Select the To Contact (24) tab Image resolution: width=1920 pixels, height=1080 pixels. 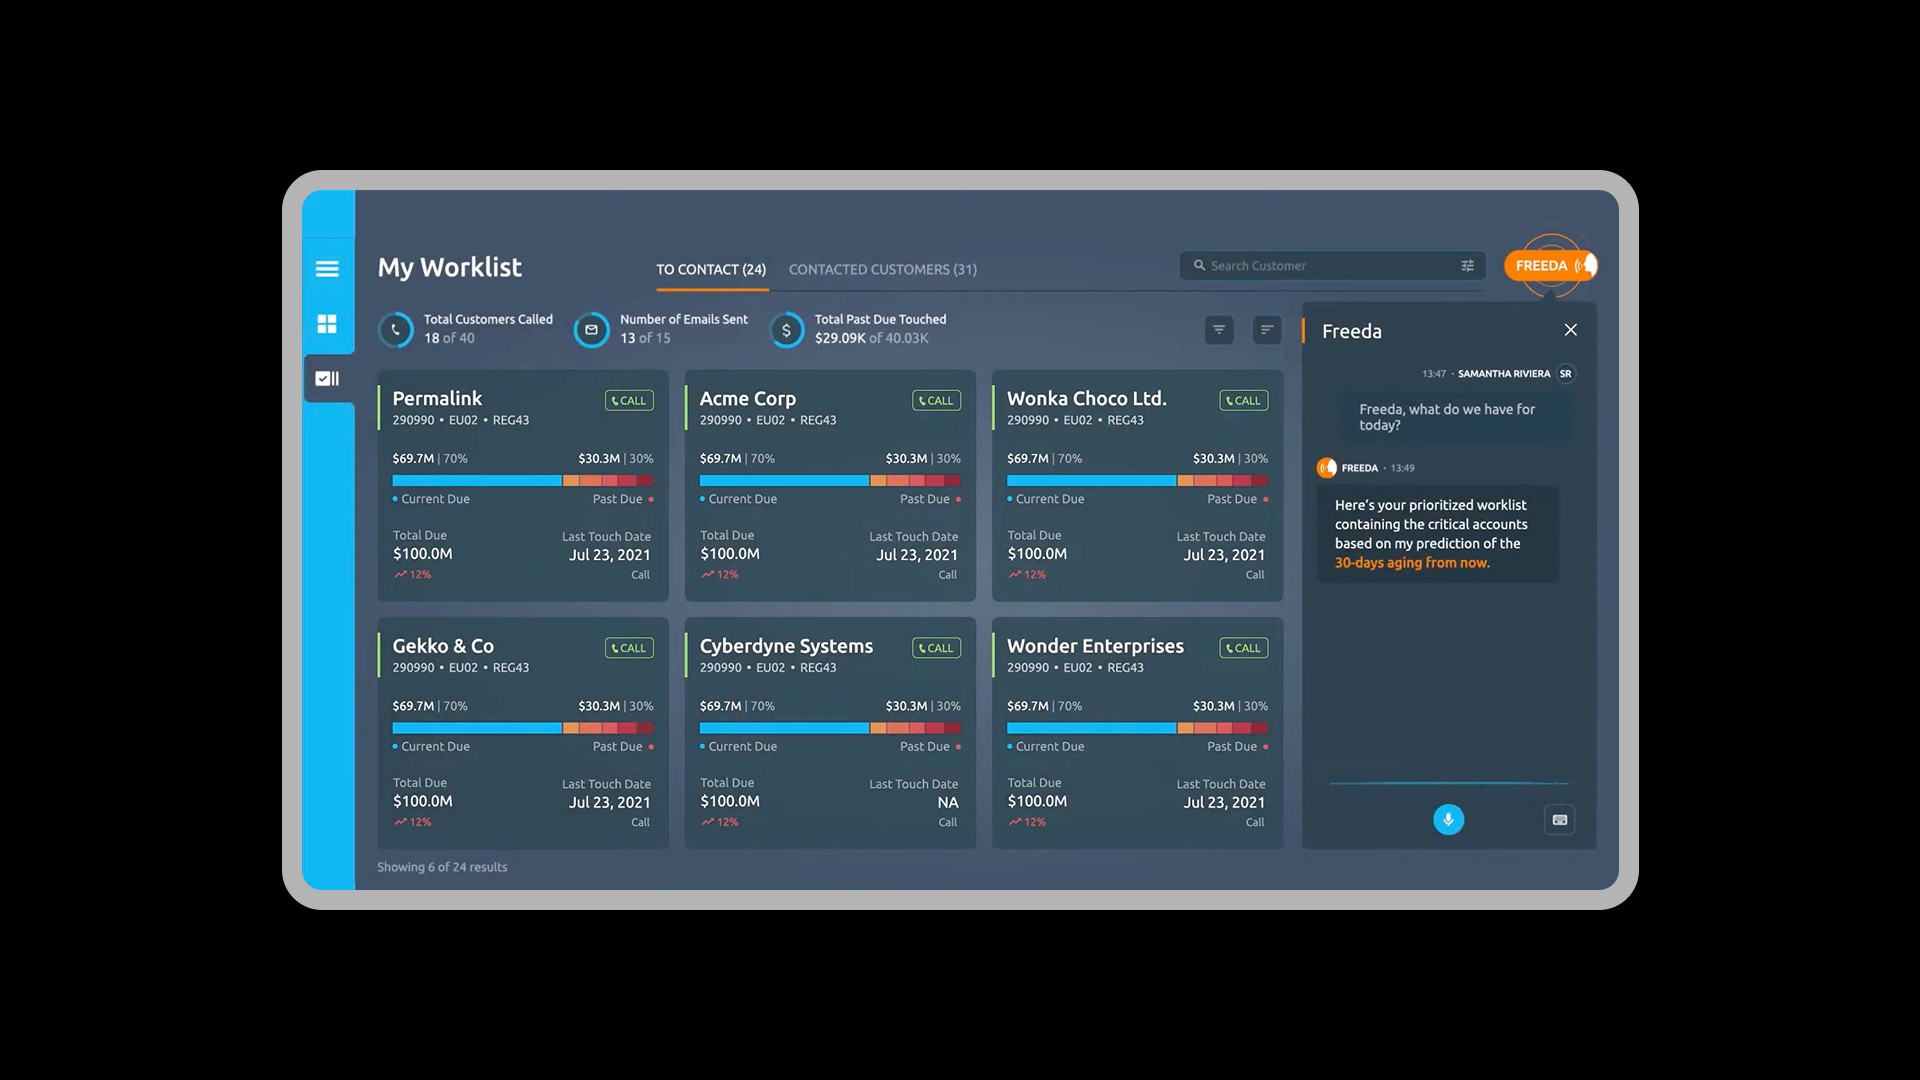pos(711,270)
